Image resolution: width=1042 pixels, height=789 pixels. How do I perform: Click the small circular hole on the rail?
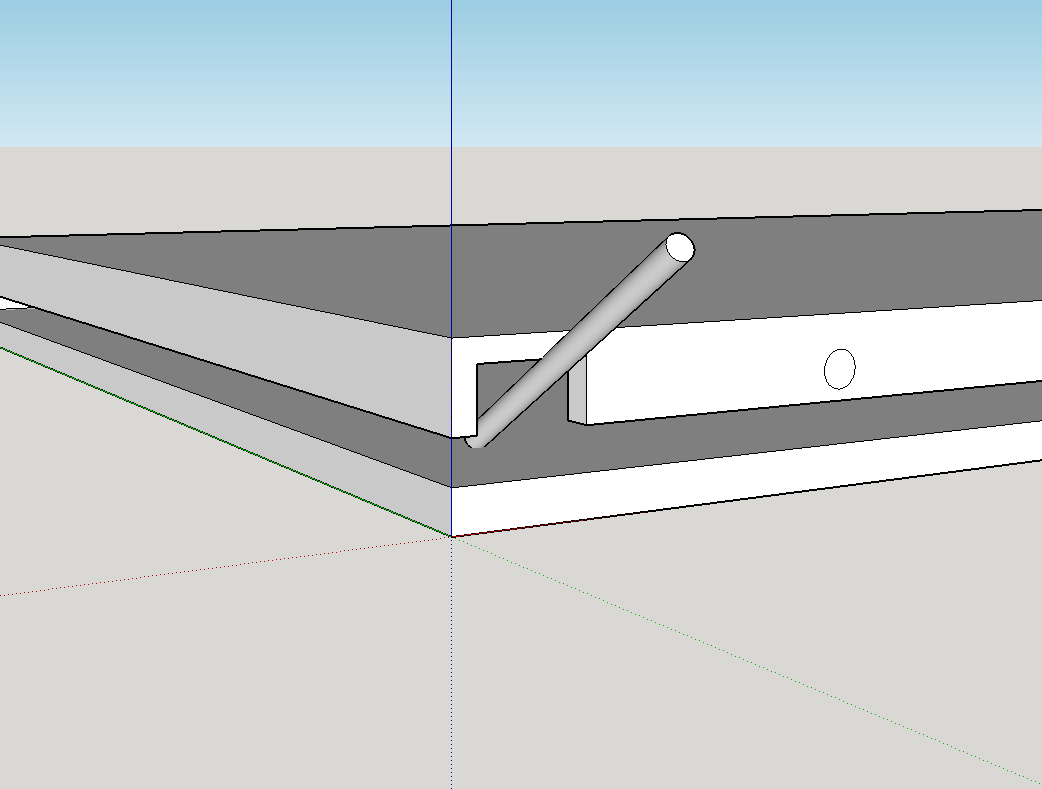tap(839, 369)
